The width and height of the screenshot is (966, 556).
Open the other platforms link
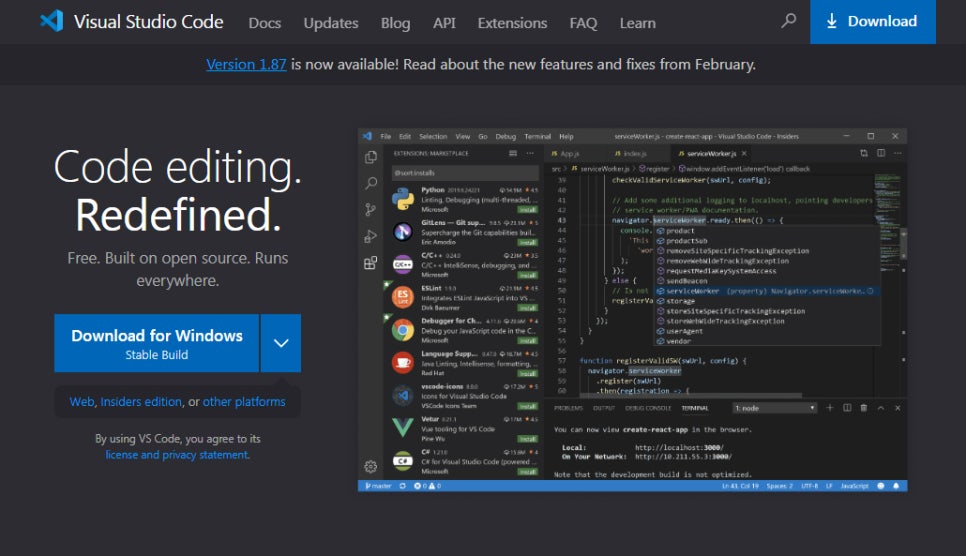click(244, 401)
